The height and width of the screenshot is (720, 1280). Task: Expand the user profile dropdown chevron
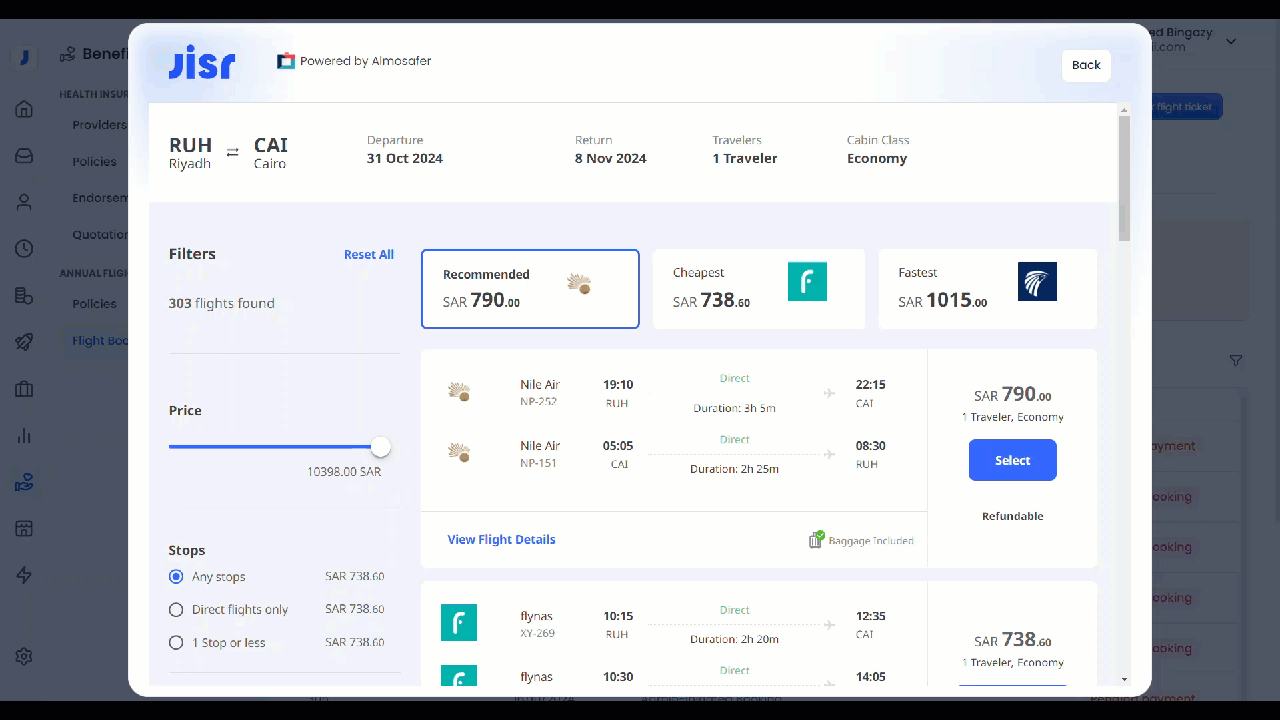tap(1231, 42)
